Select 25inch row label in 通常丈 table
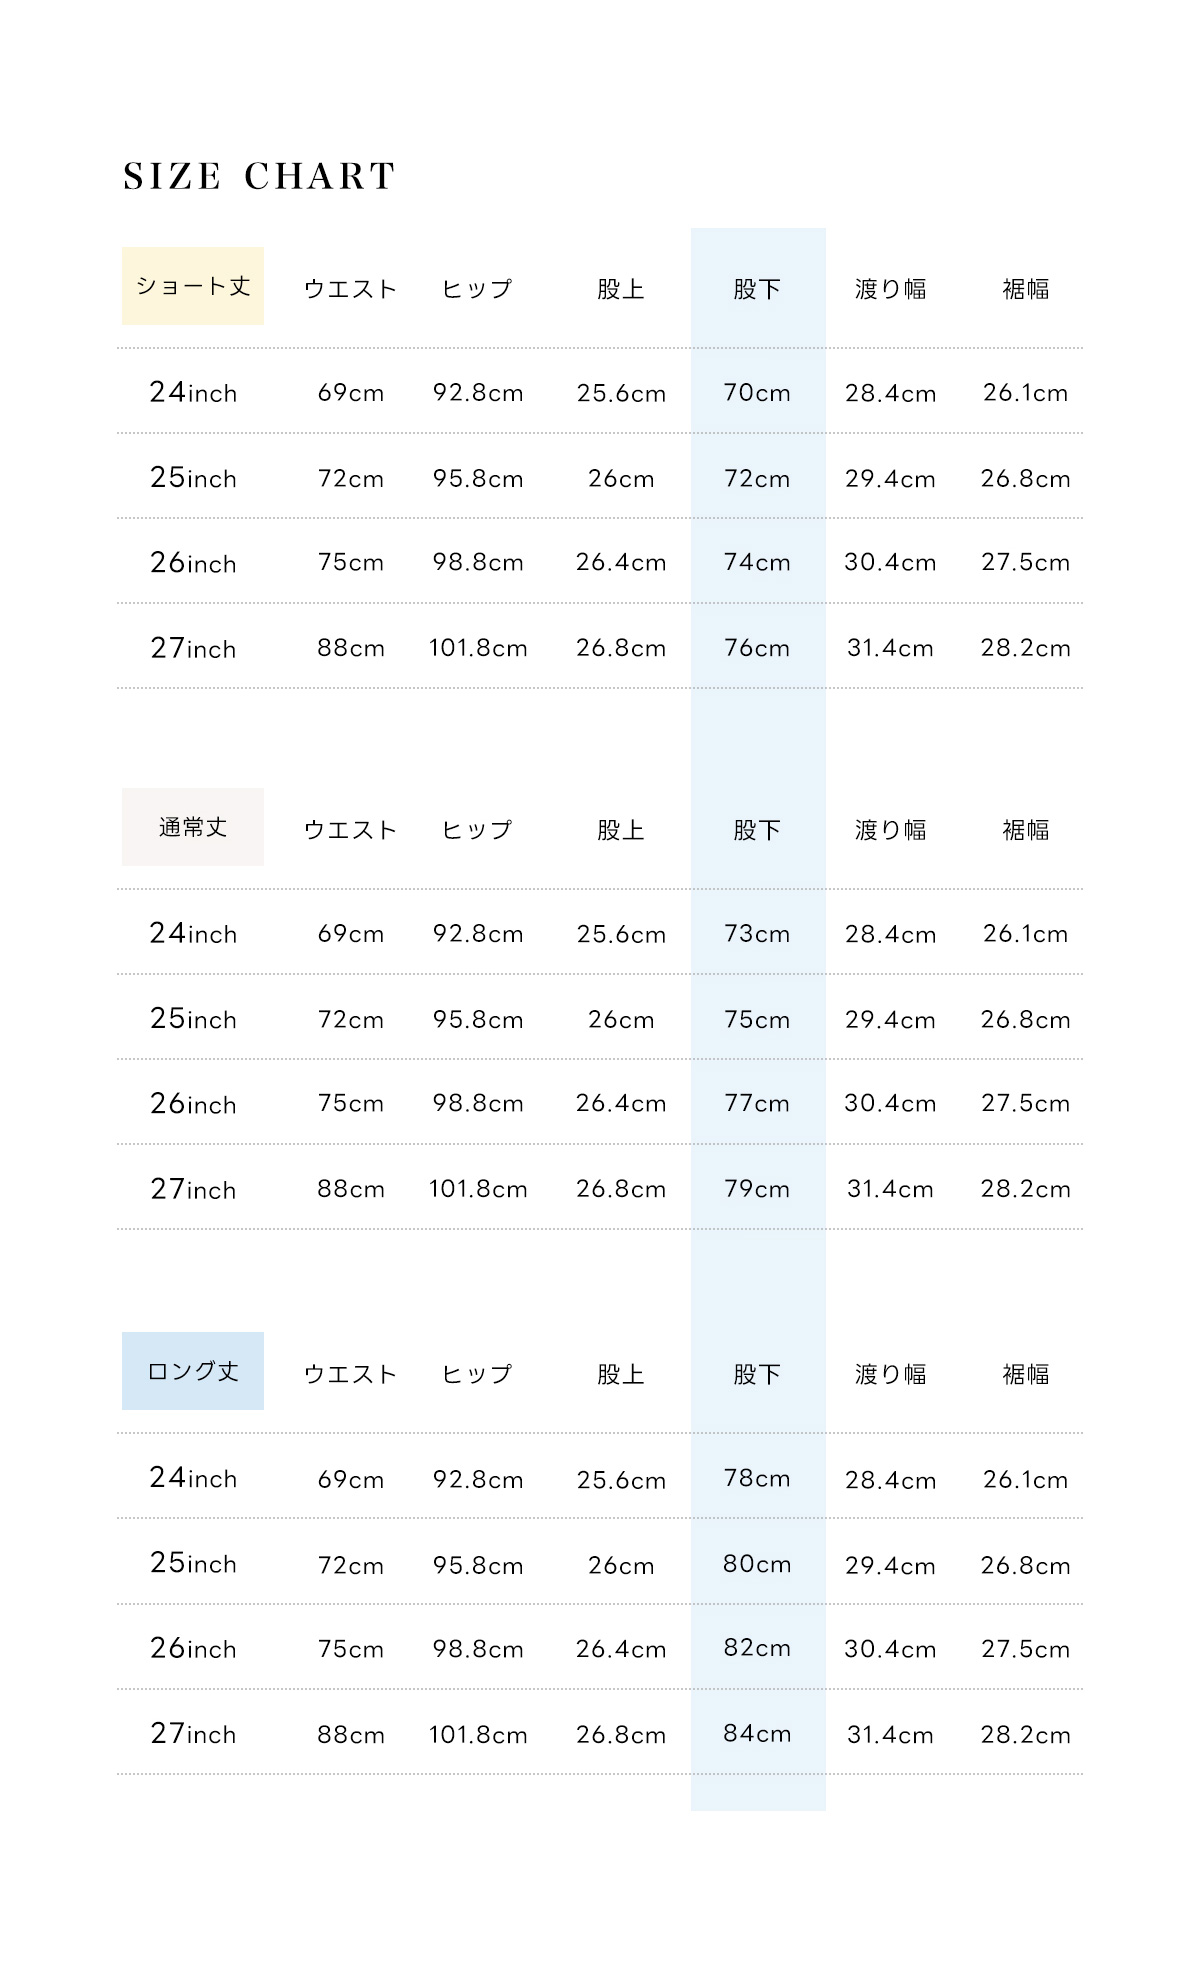This screenshot has width=1200, height=1968. point(193,1019)
